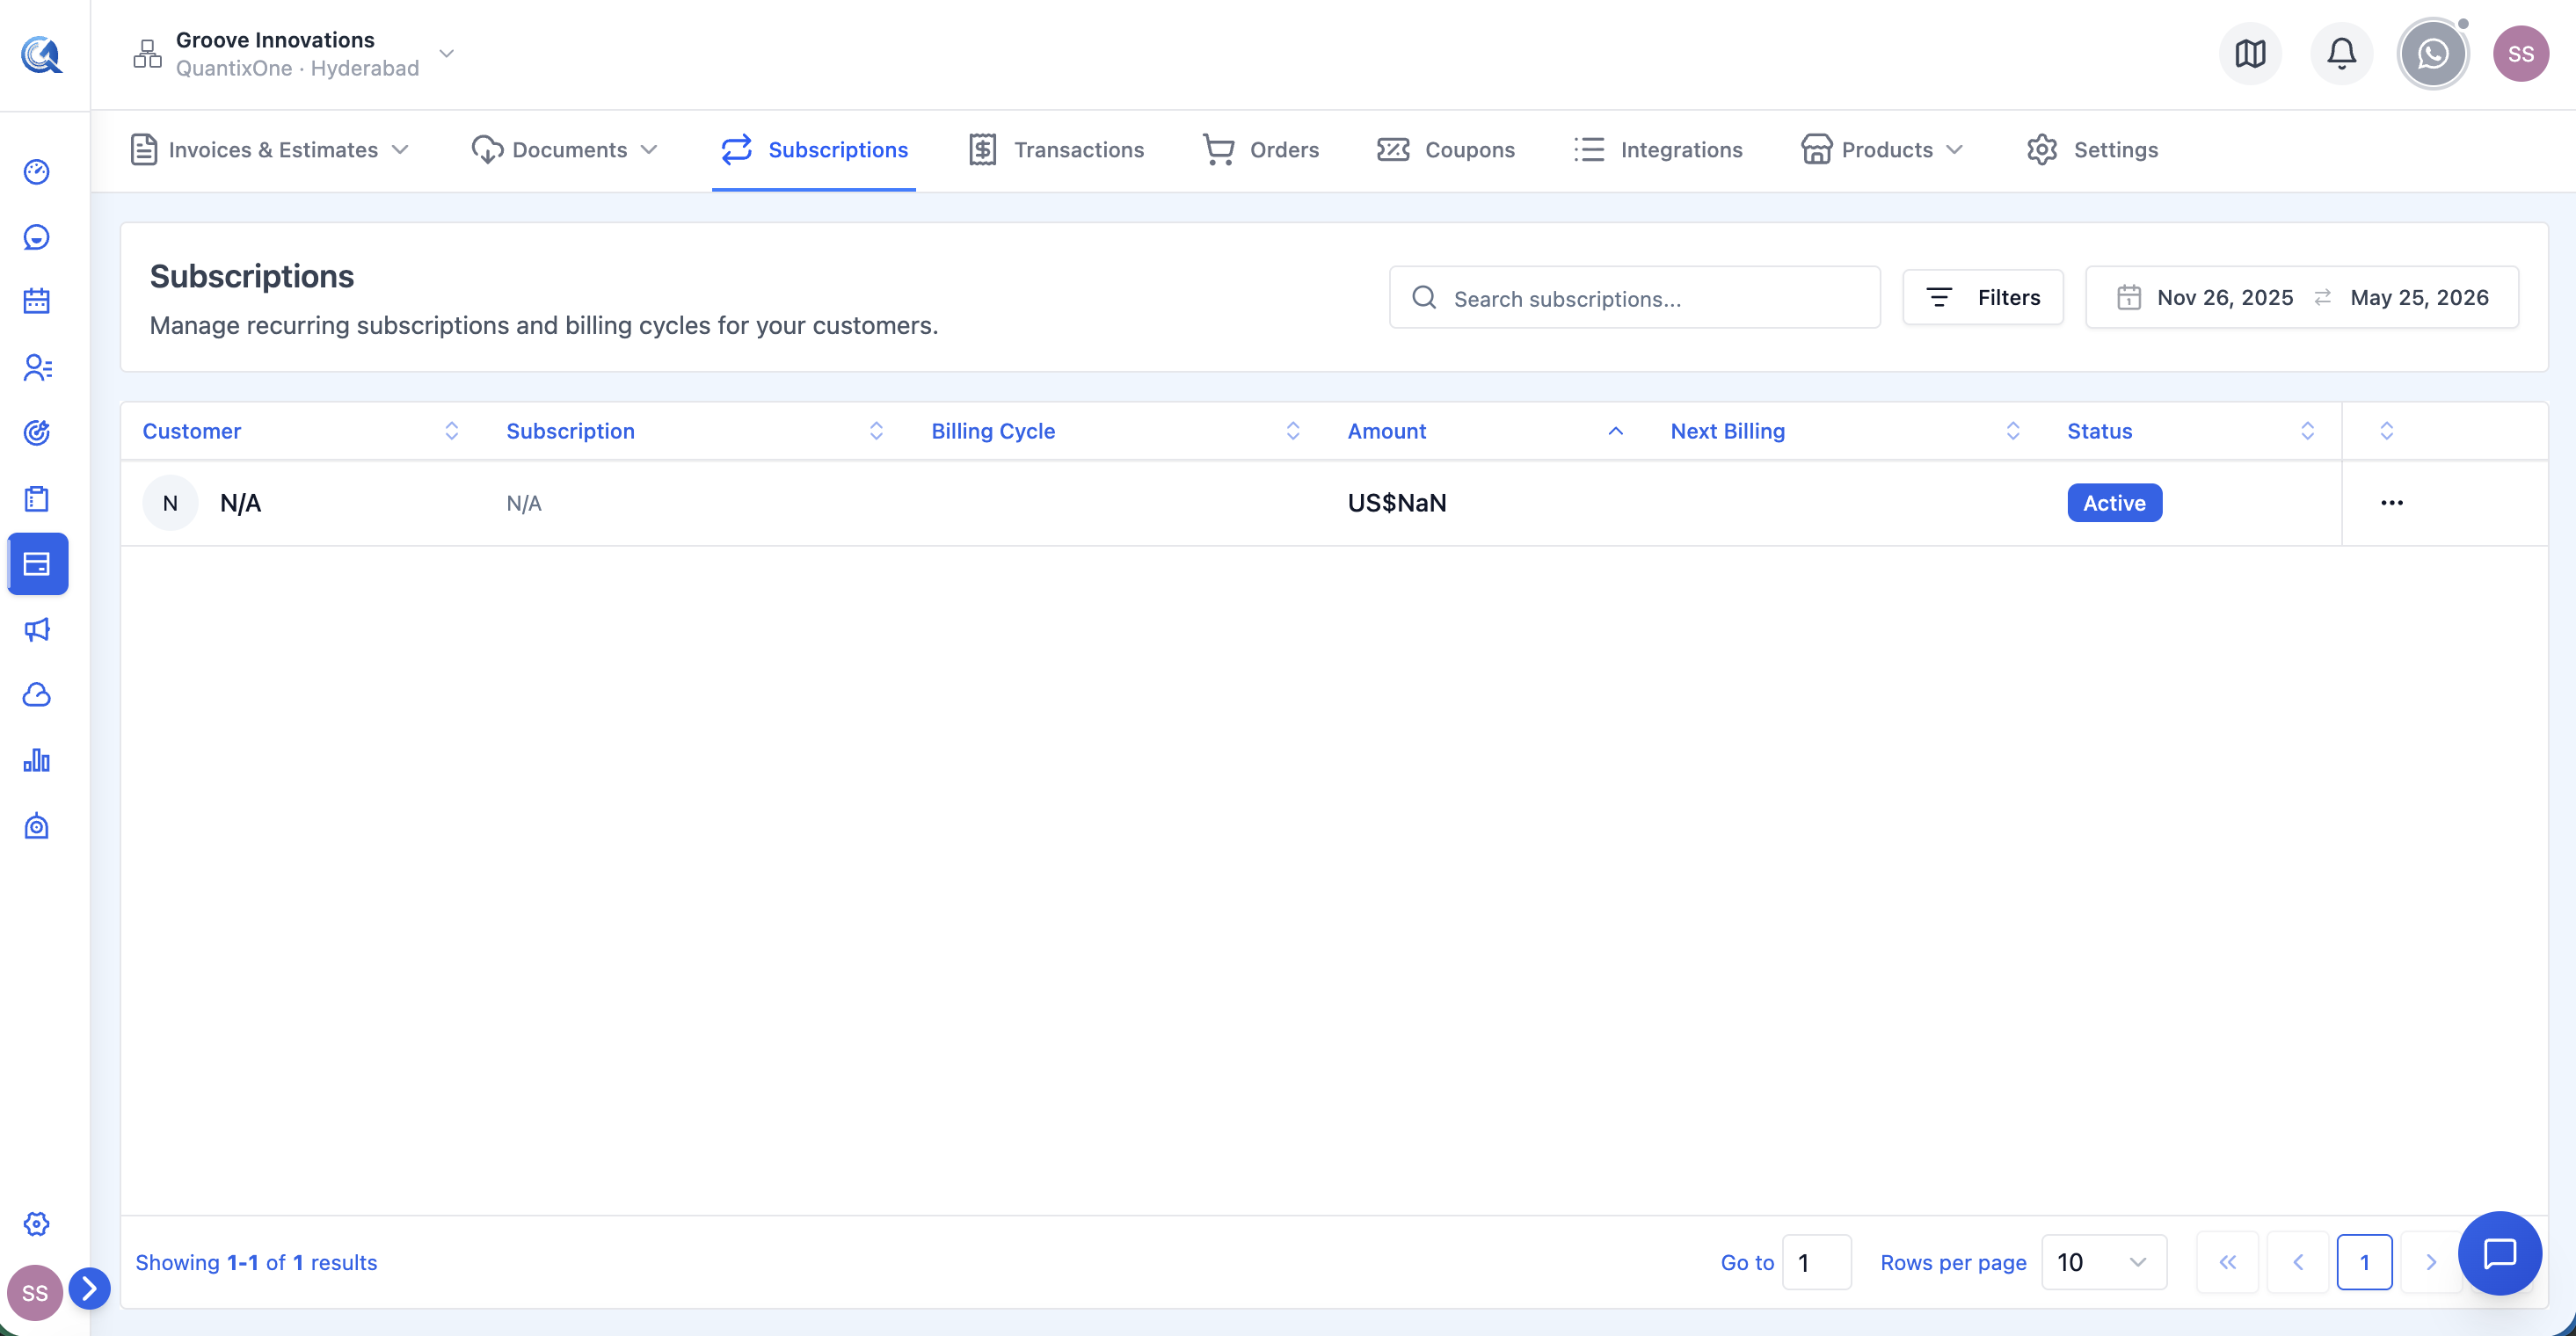Select page 1 in pagination

point(2364,1262)
